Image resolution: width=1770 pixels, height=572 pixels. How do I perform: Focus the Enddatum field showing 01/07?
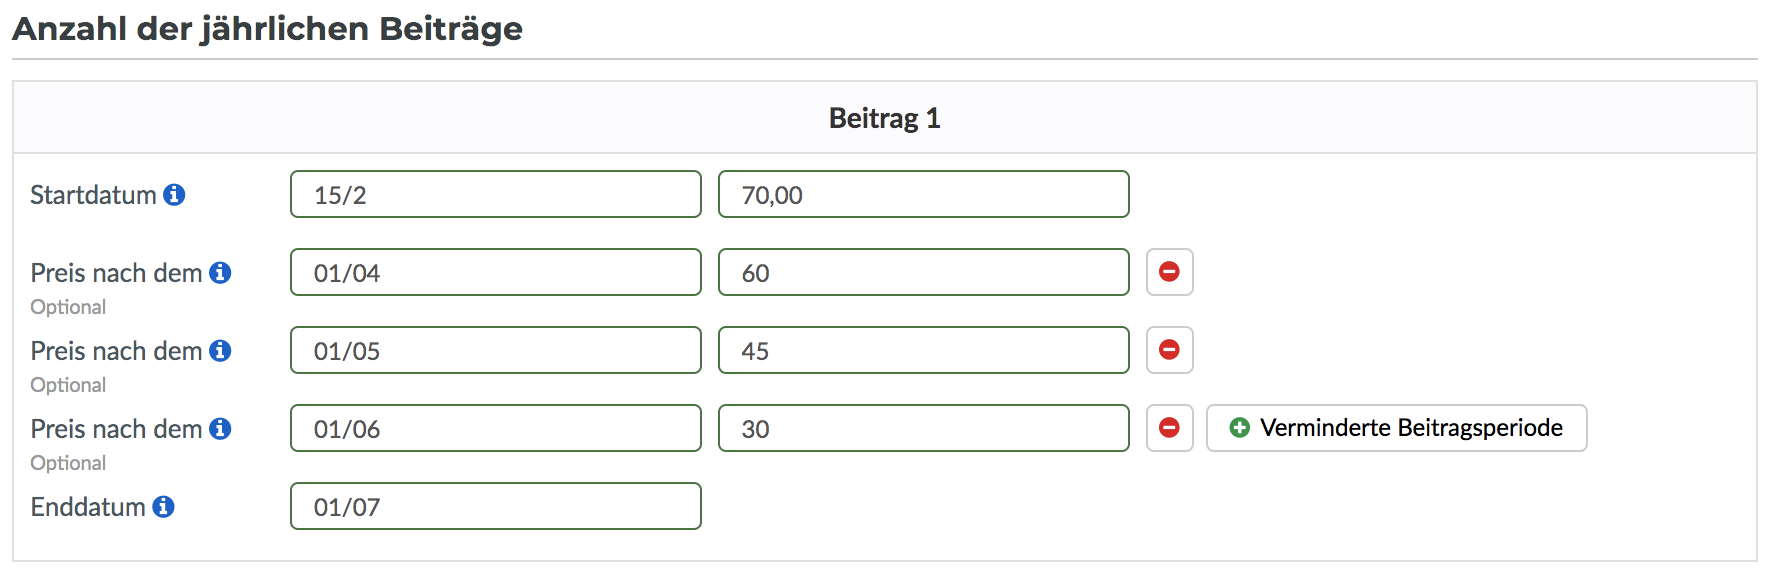coord(496,506)
